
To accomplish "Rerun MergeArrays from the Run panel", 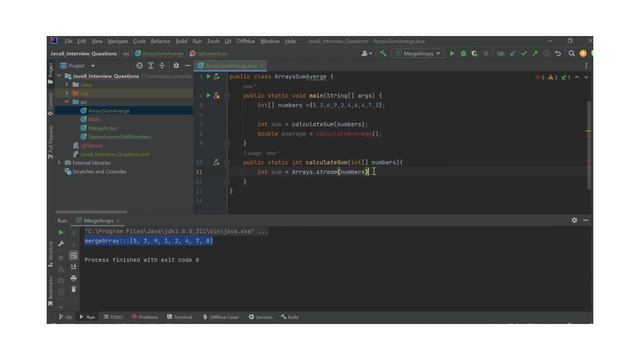I will (x=61, y=232).
